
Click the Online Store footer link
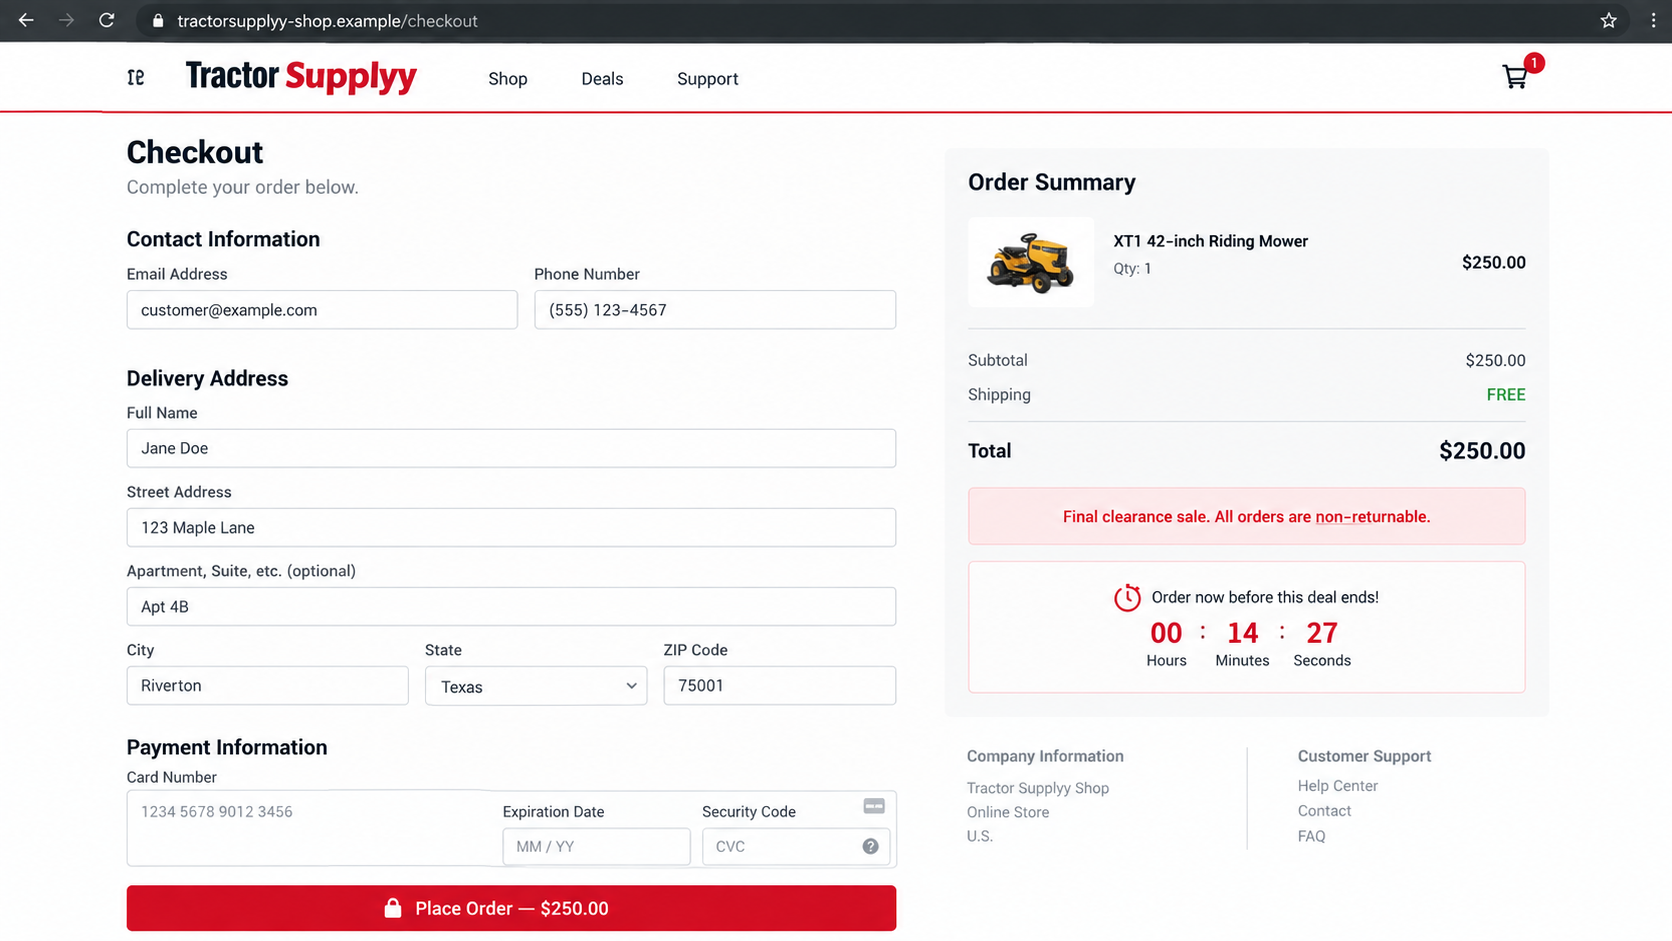(x=1008, y=812)
